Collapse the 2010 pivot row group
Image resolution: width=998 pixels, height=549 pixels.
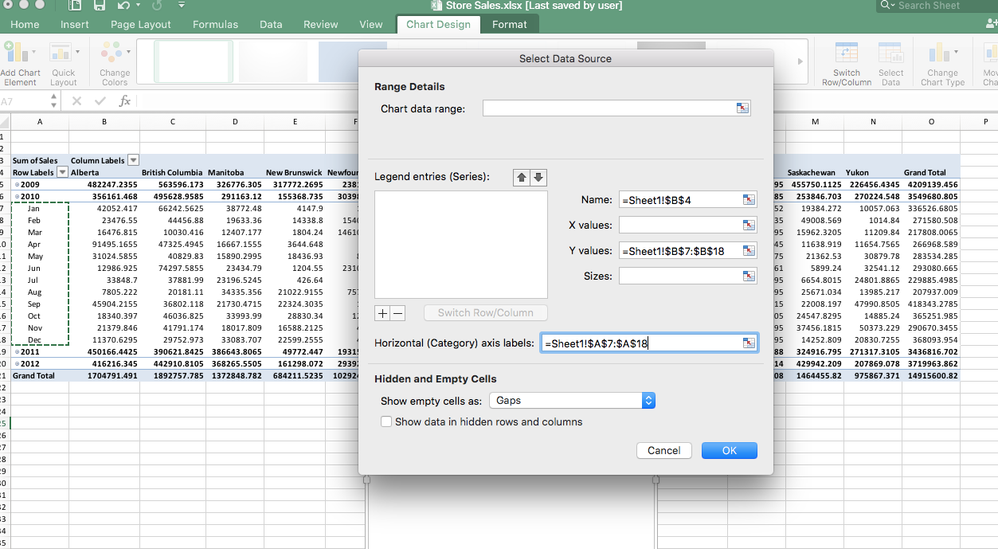point(17,197)
